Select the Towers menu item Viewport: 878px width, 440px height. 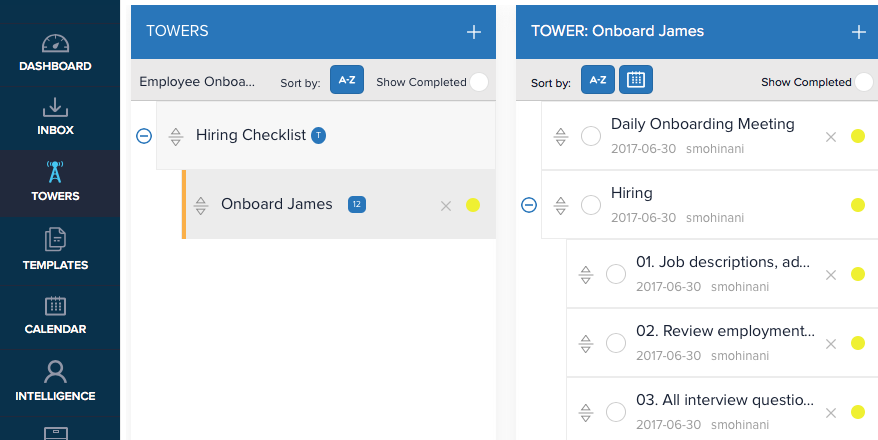[x=56, y=183]
